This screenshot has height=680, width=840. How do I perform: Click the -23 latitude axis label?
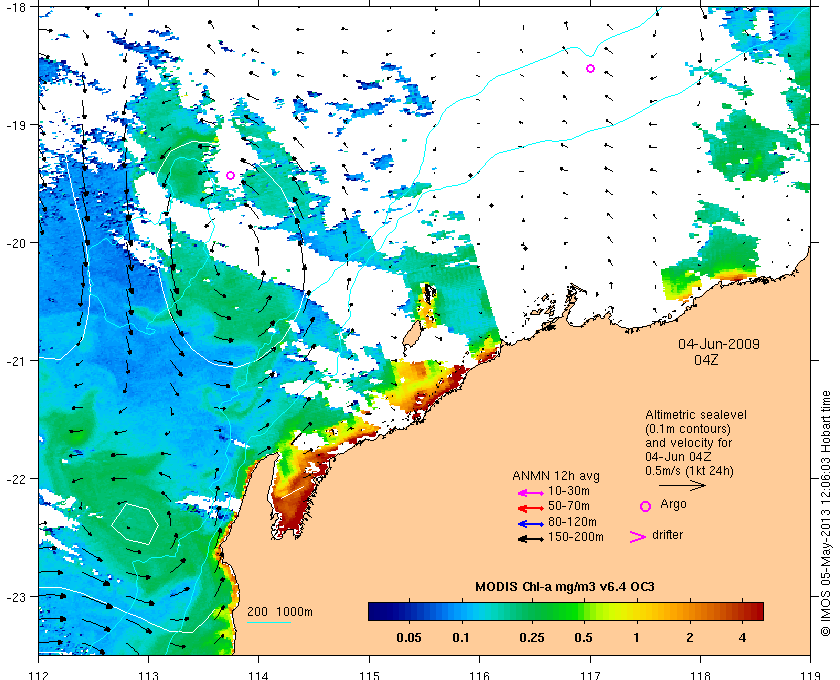15,597
